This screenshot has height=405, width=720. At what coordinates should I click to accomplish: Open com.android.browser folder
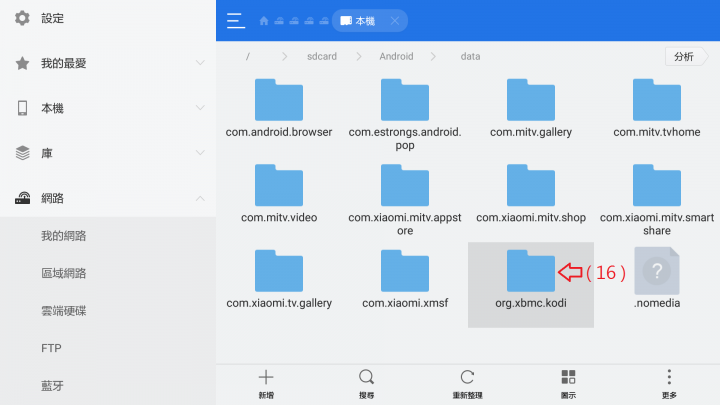pyautogui.click(x=279, y=108)
